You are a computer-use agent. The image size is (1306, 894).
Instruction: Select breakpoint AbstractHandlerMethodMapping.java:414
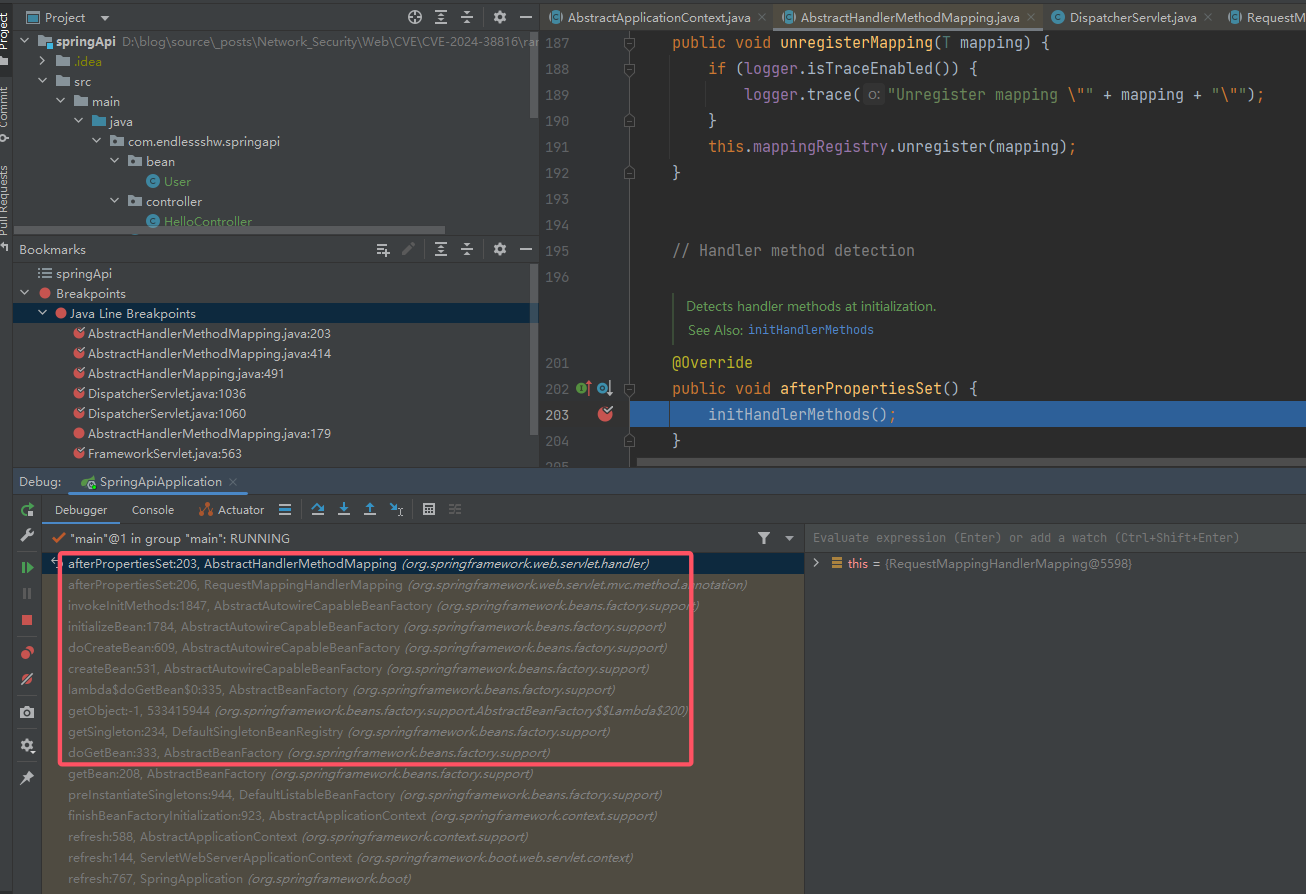(x=209, y=354)
